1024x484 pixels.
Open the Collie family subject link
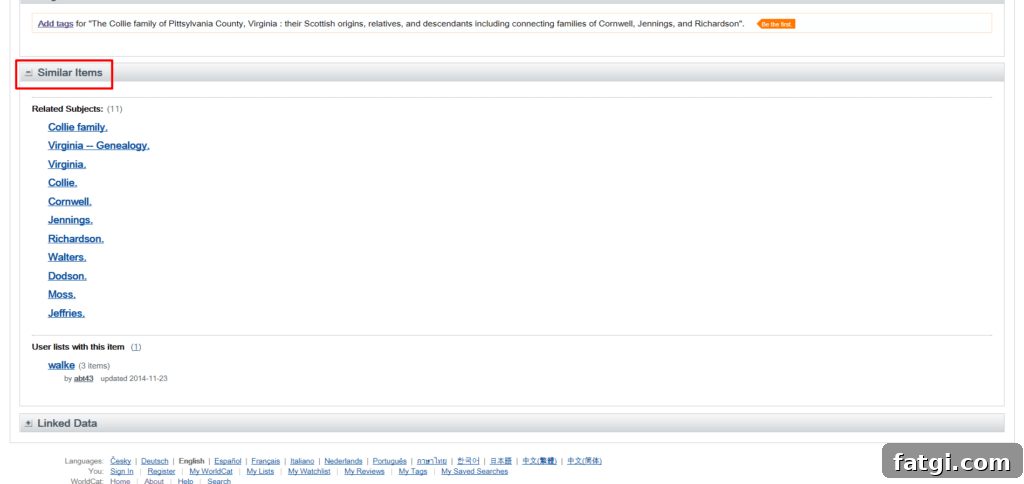[x=78, y=127]
